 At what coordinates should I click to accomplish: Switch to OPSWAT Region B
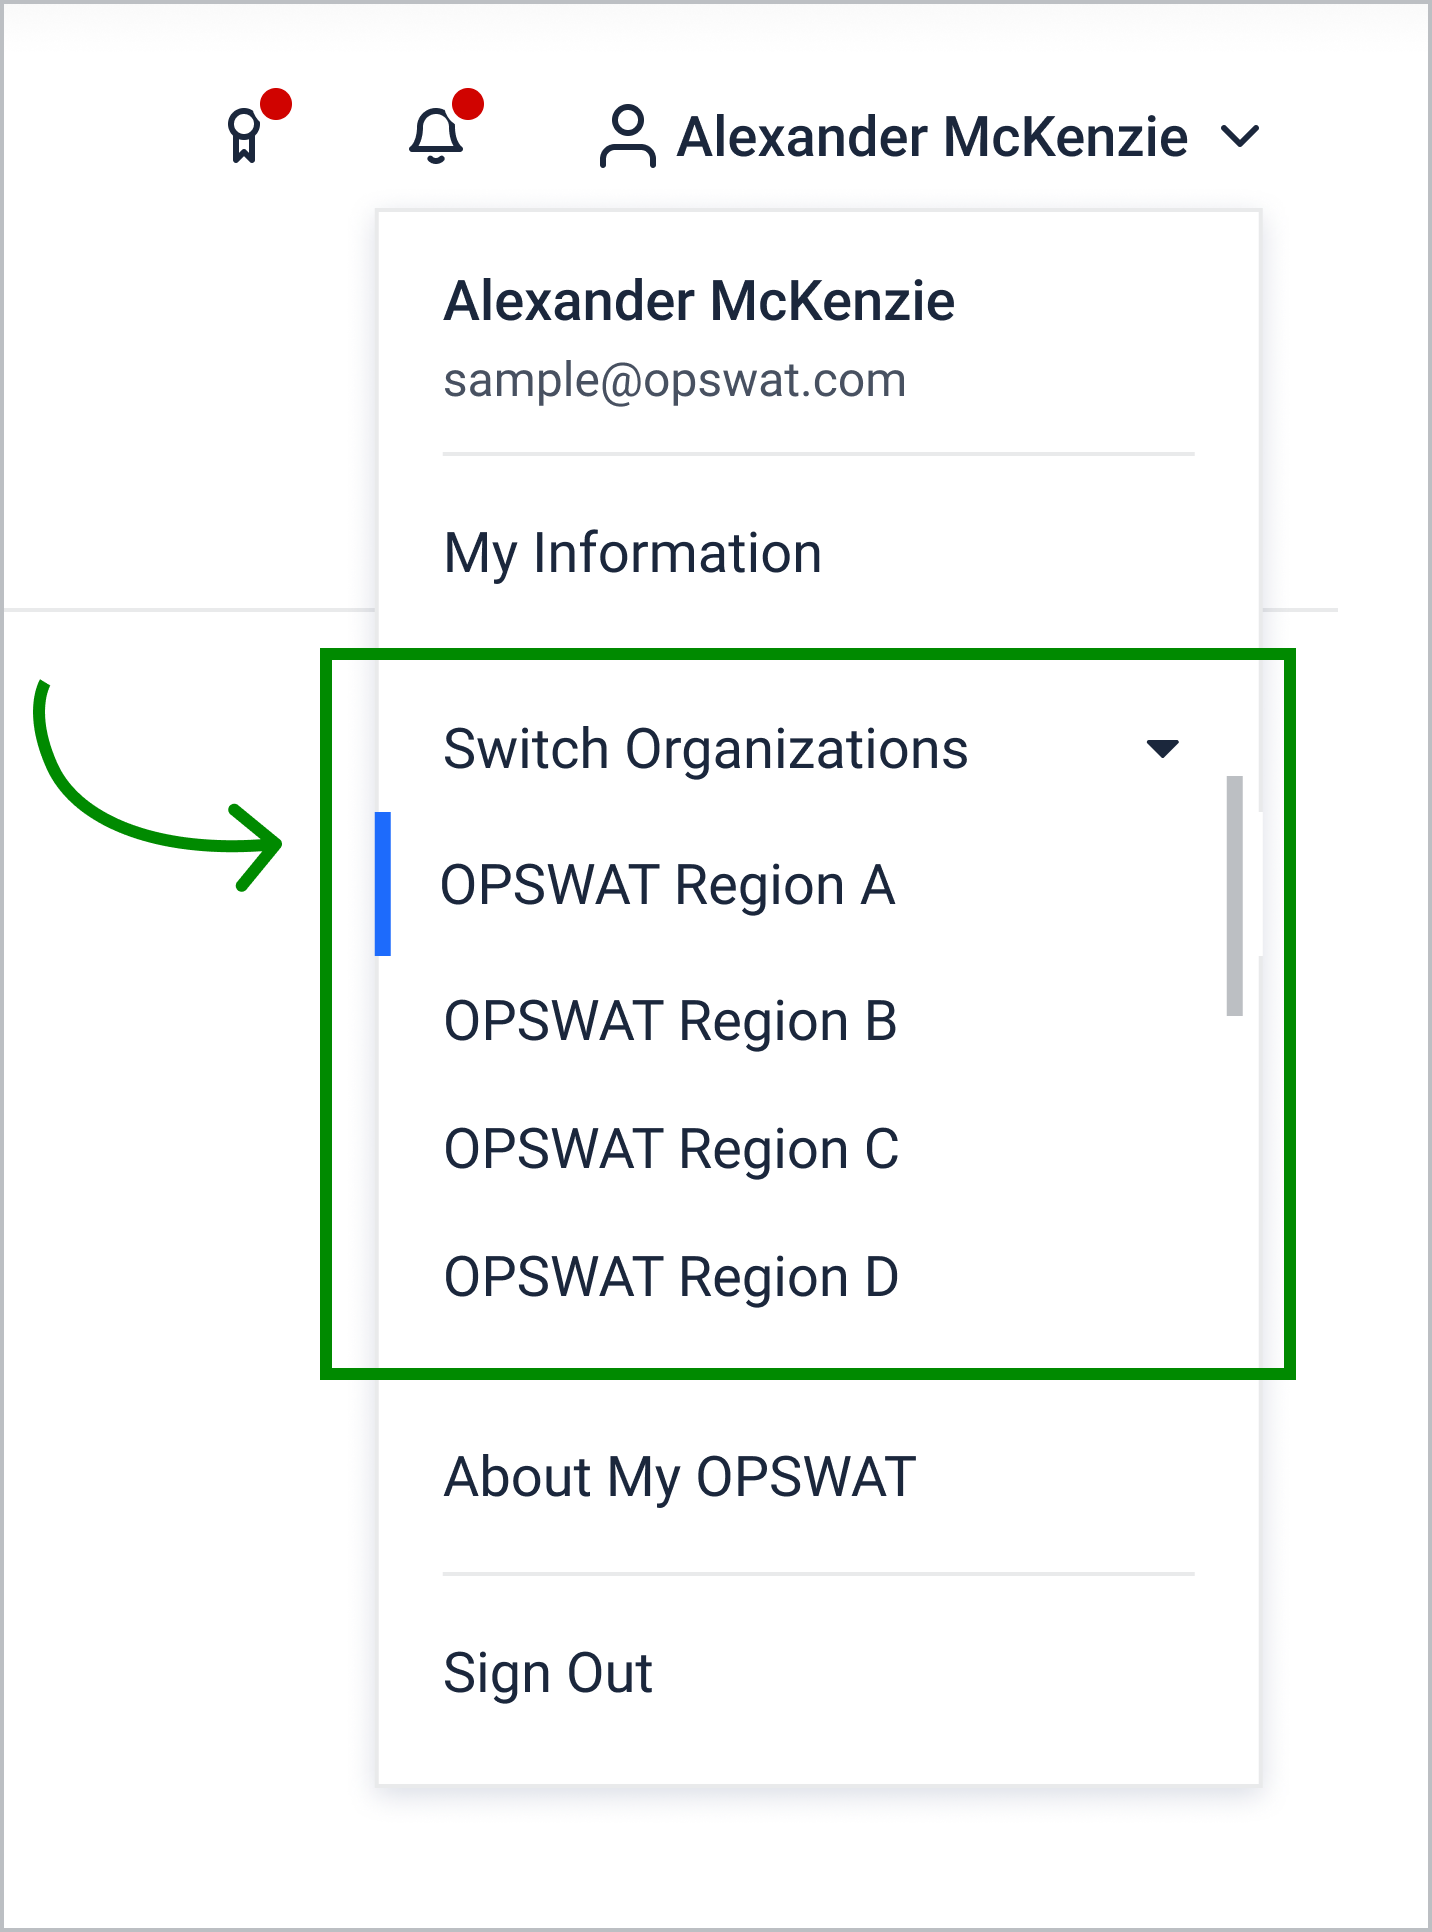point(670,1021)
